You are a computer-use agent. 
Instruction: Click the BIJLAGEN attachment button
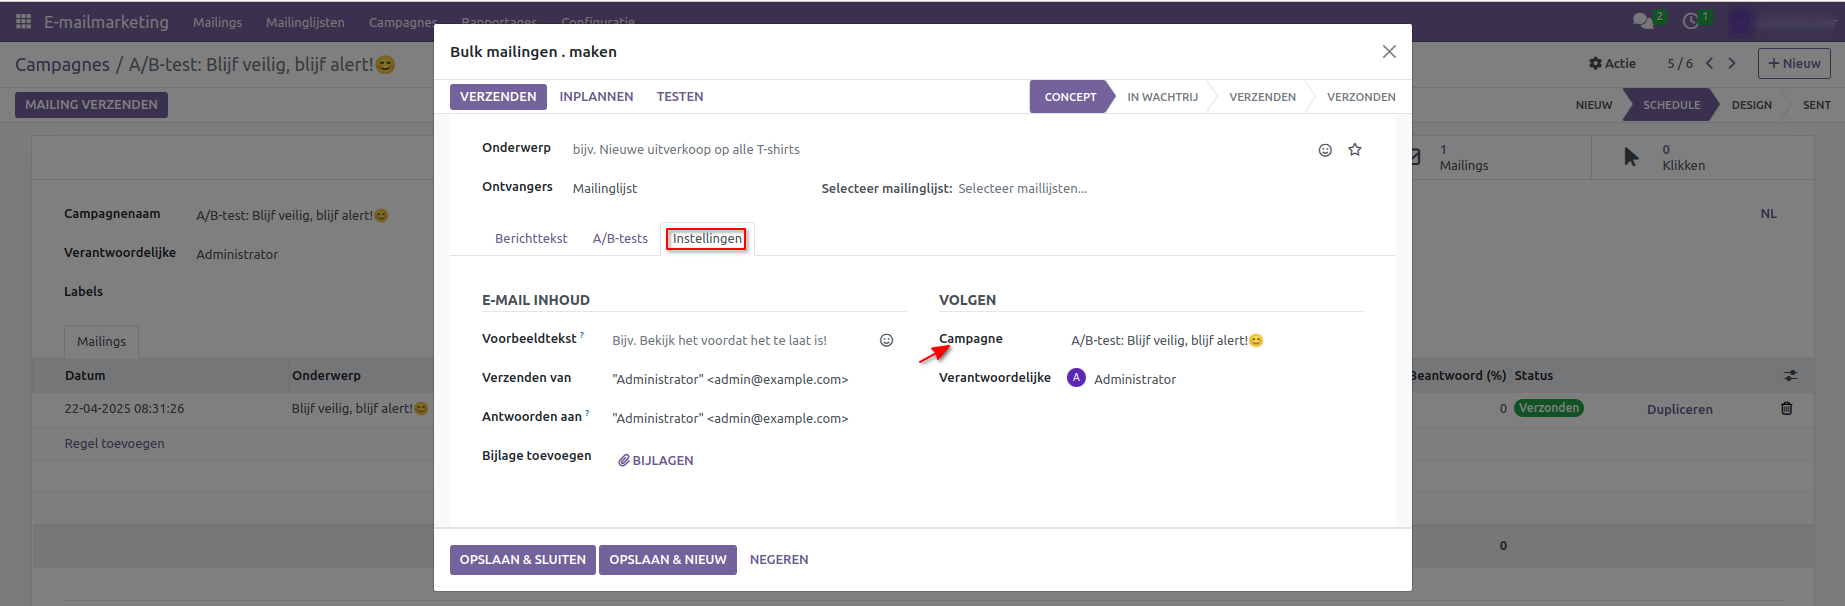click(656, 461)
